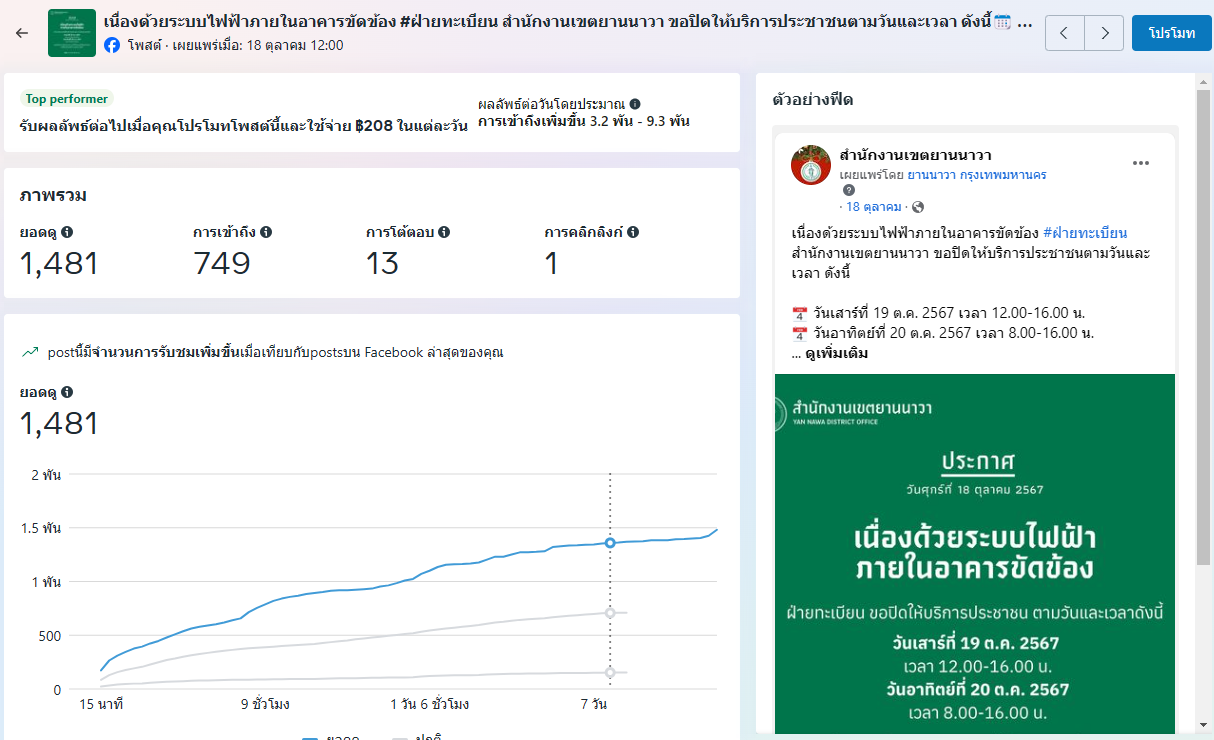The image size is (1214, 740).
Task: Click info icon beside การโต้ตอบ
Action: pos(444,232)
